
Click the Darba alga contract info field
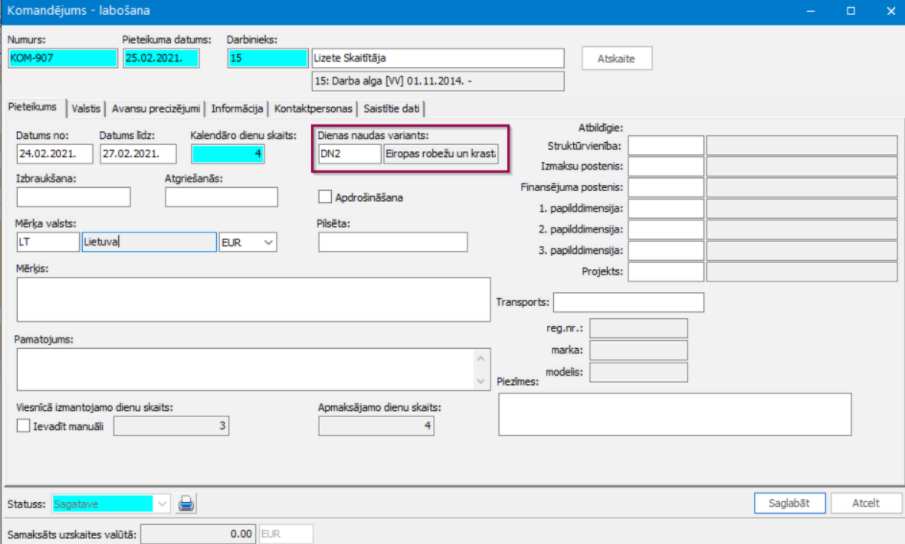point(438,81)
